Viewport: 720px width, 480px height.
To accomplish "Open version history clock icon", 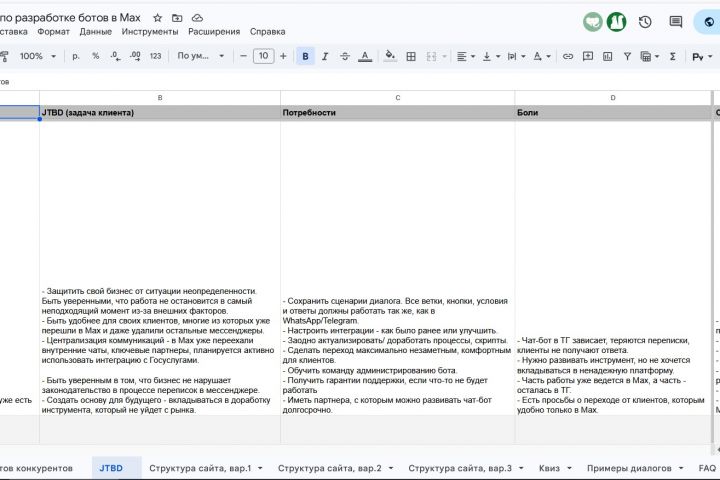I will click(645, 22).
